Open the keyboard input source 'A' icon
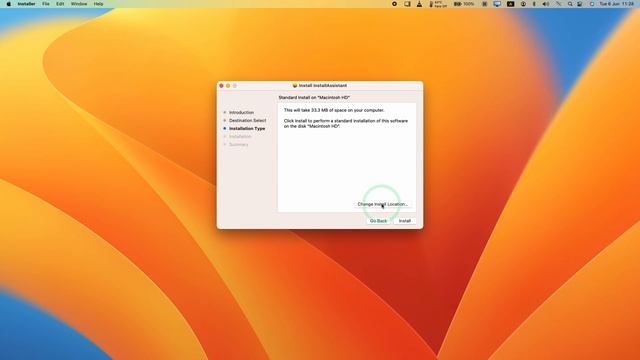The image size is (640, 360). (x=510, y=4)
